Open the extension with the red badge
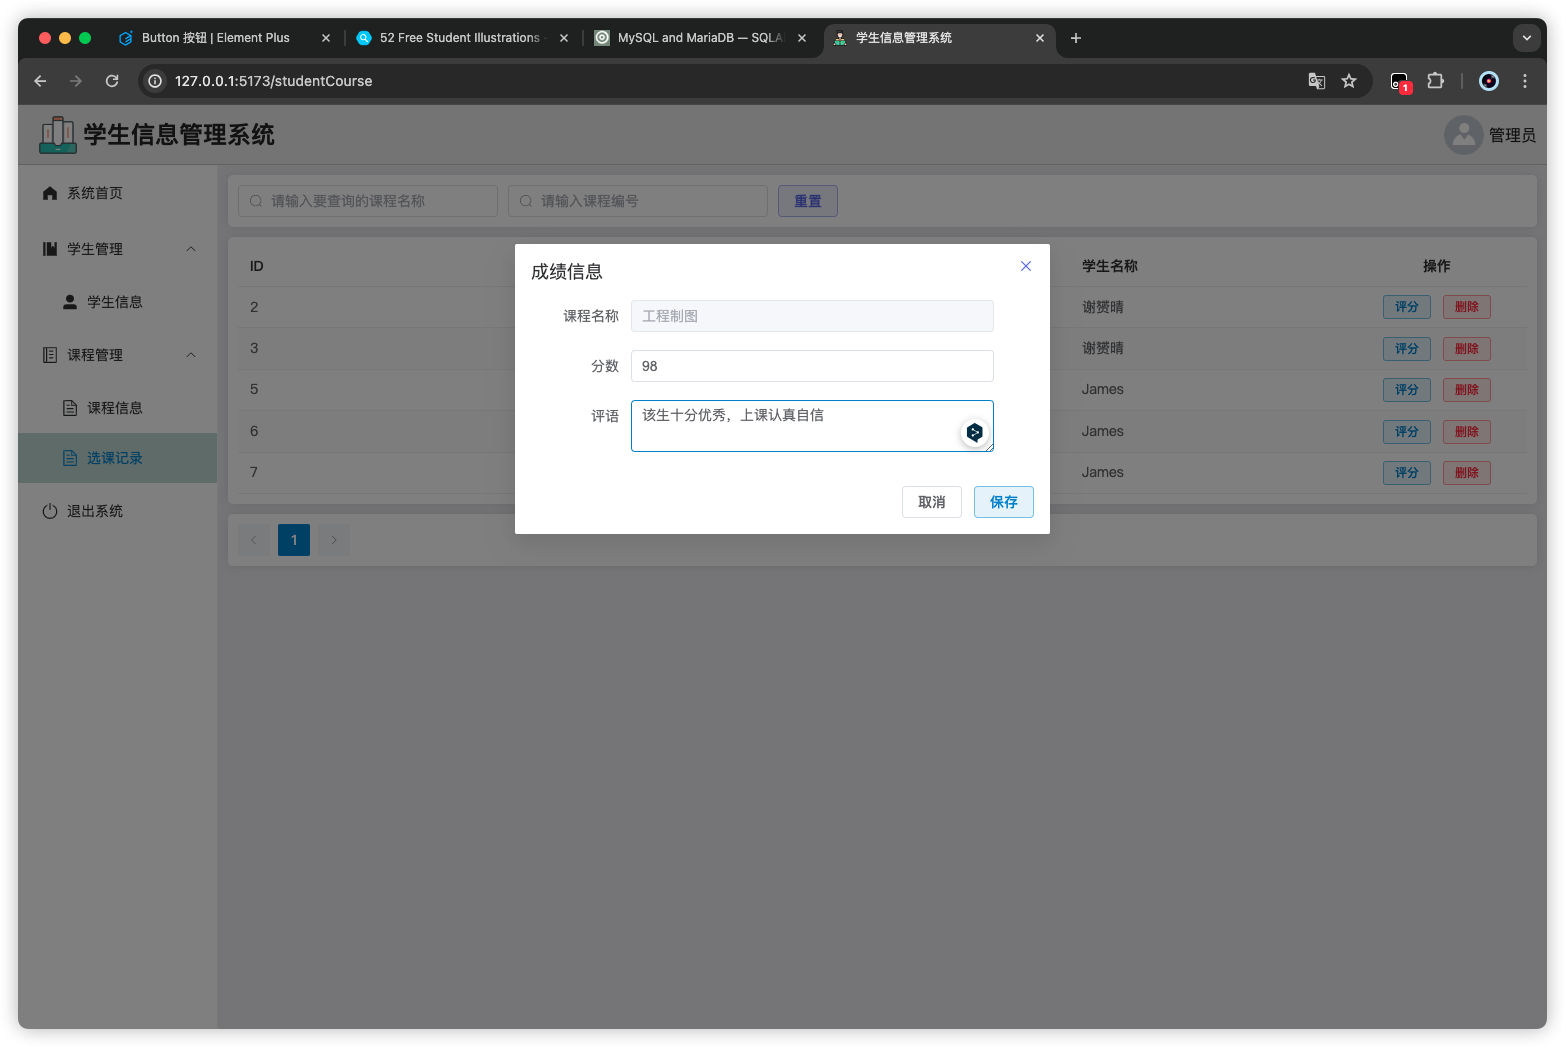This screenshot has width=1565, height=1047. tap(1400, 82)
